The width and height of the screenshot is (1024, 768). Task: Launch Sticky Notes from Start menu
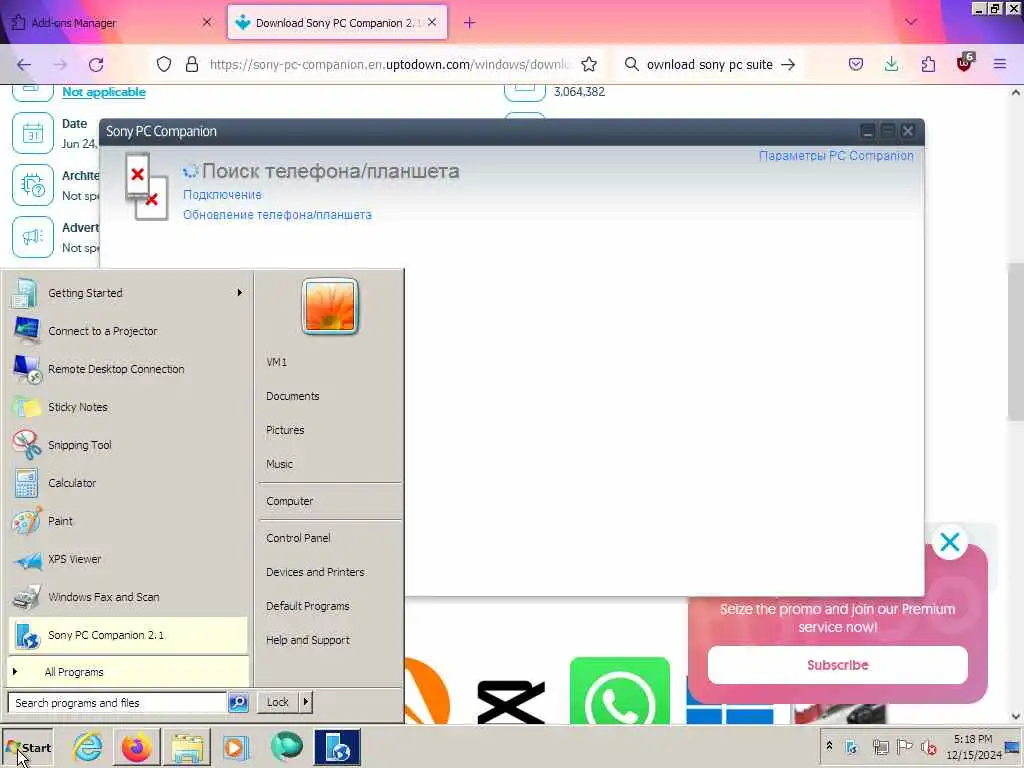[x=128, y=407]
